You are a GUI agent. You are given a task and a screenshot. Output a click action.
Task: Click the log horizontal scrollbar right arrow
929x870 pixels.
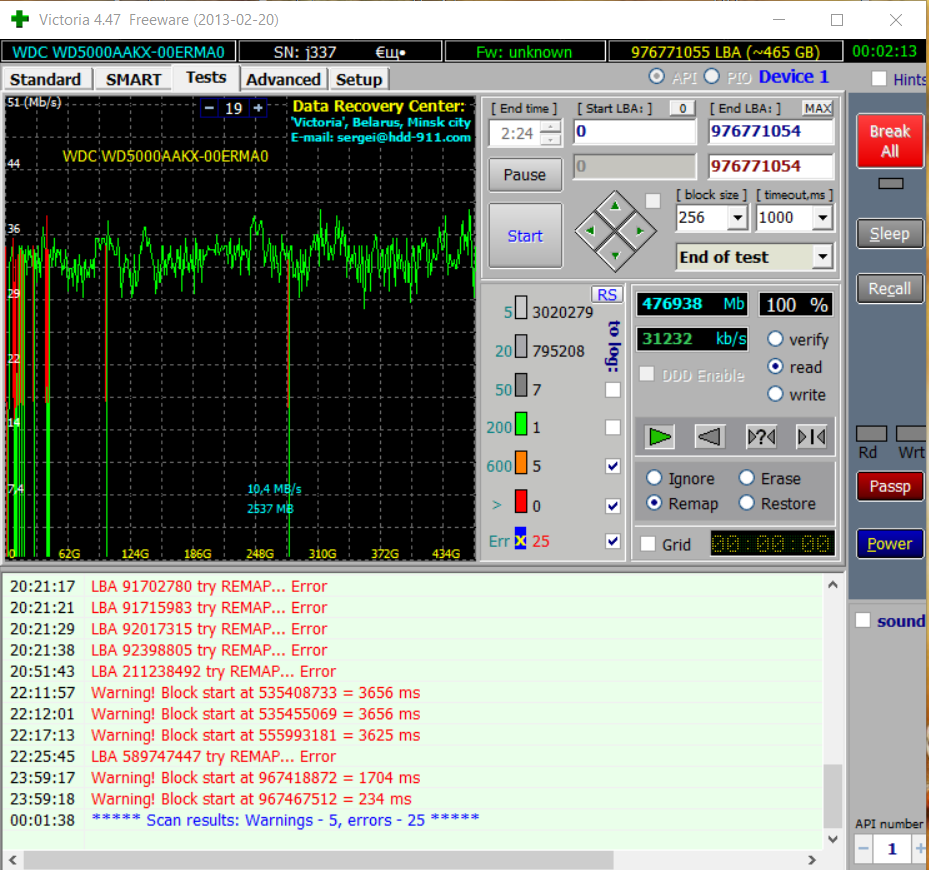coord(812,859)
